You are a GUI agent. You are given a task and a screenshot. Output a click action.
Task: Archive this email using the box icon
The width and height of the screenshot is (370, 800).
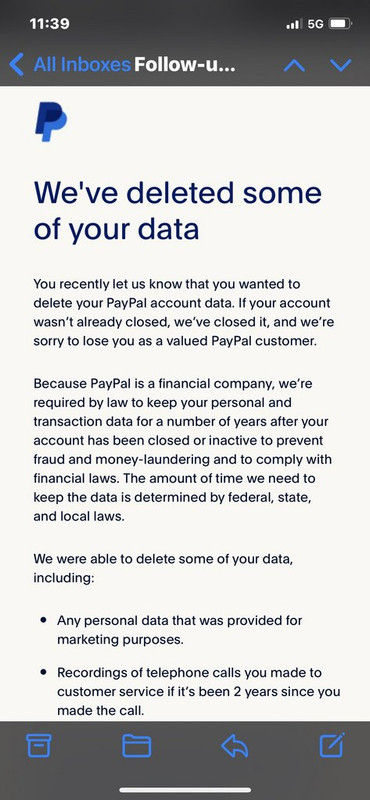(x=39, y=746)
